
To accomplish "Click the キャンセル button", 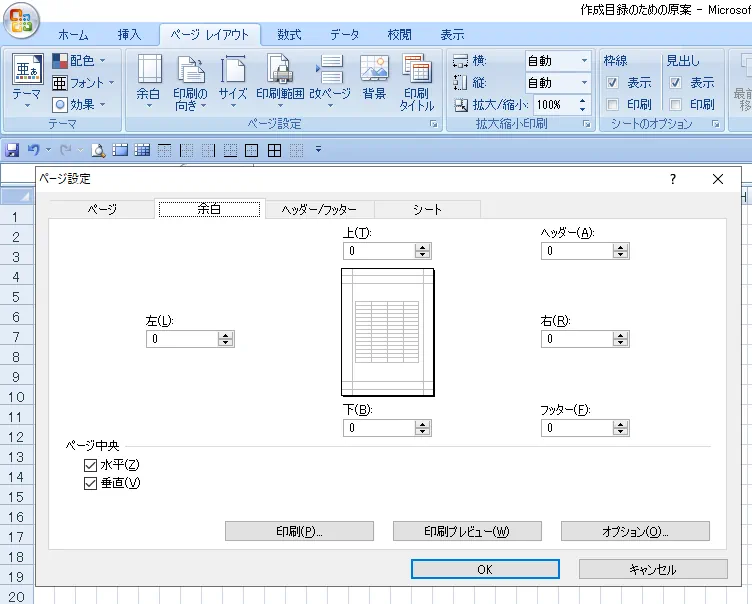I will click(653, 569).
